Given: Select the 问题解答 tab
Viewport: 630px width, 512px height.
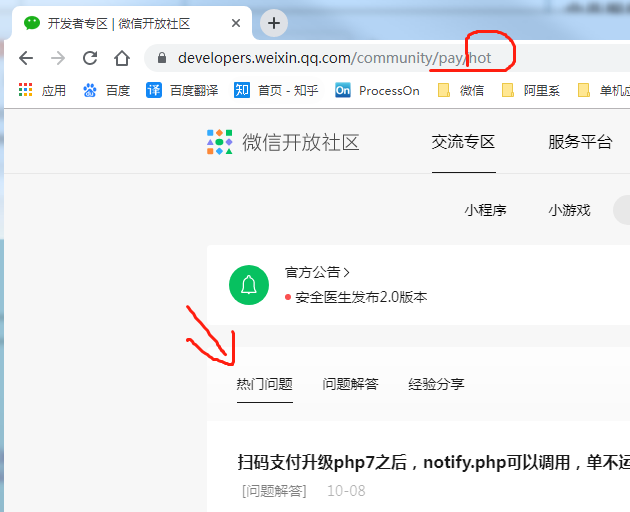Looking at the screenshot, I should tap(350, 384).
